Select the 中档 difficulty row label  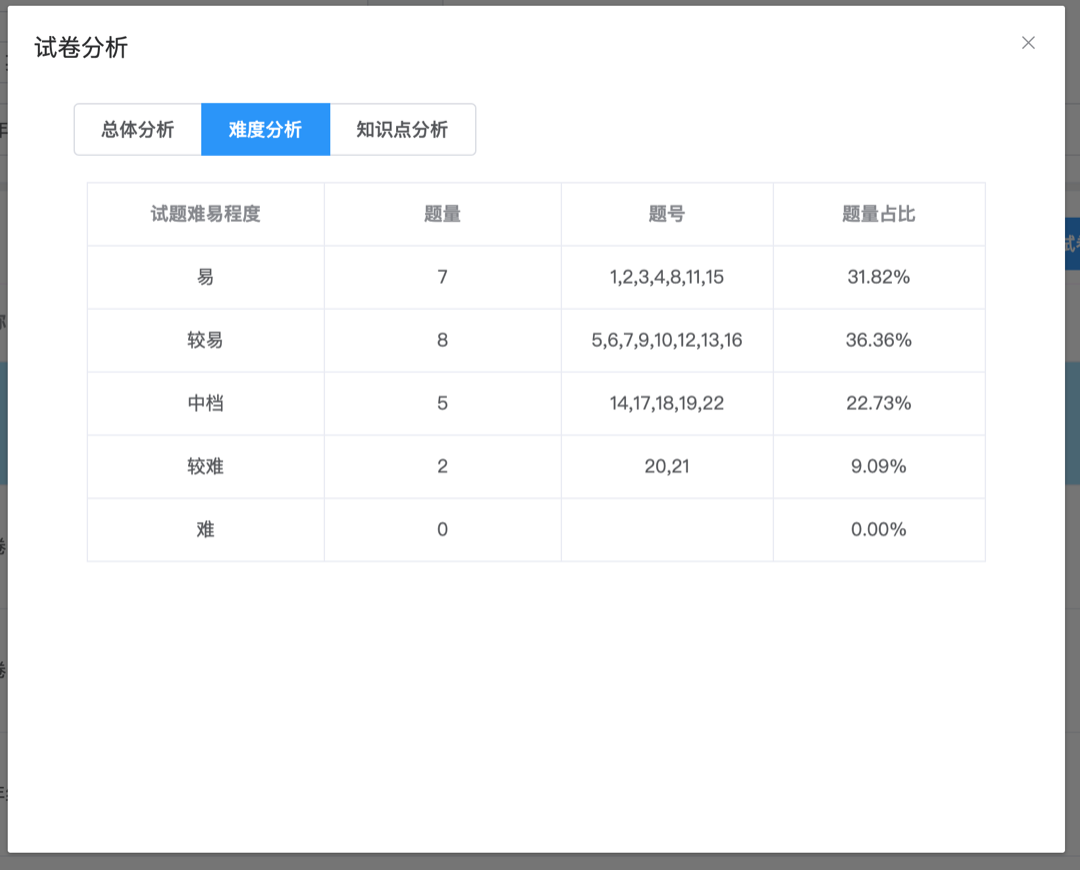205,403
